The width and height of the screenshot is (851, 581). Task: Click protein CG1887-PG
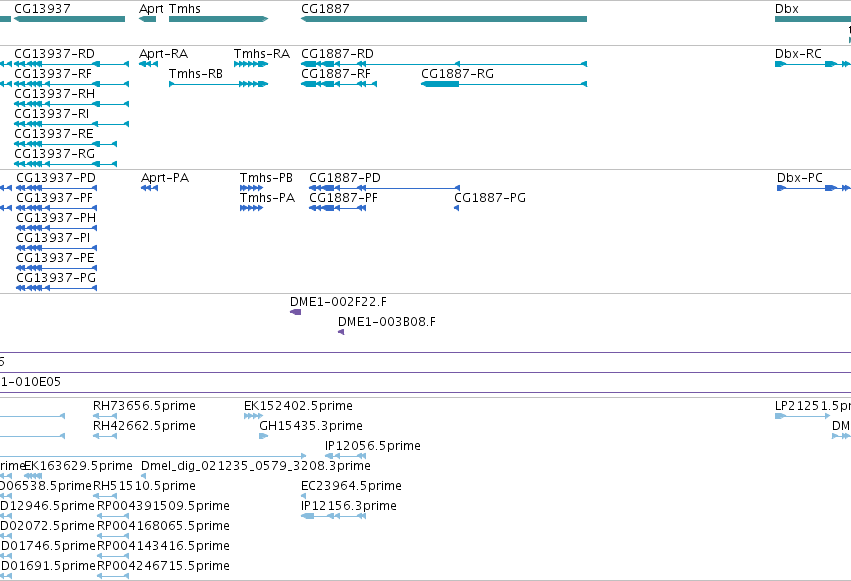[x=490, y=198]
